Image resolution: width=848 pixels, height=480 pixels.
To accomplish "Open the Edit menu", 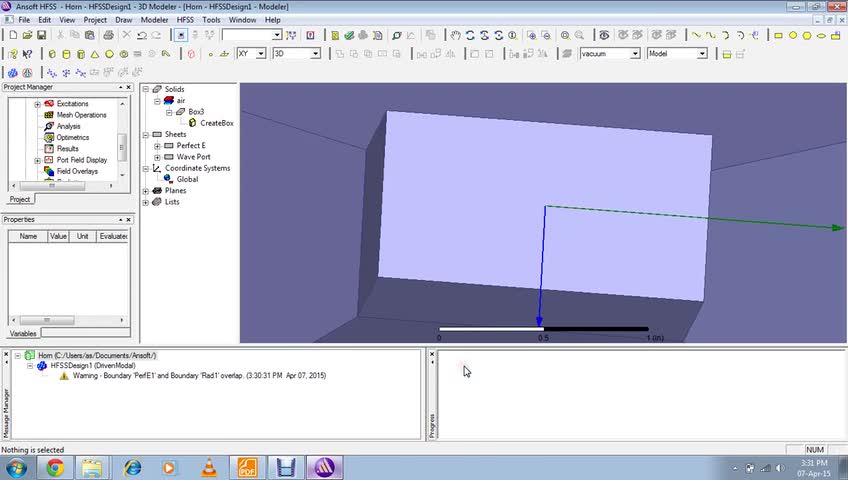I will [44, 20].
